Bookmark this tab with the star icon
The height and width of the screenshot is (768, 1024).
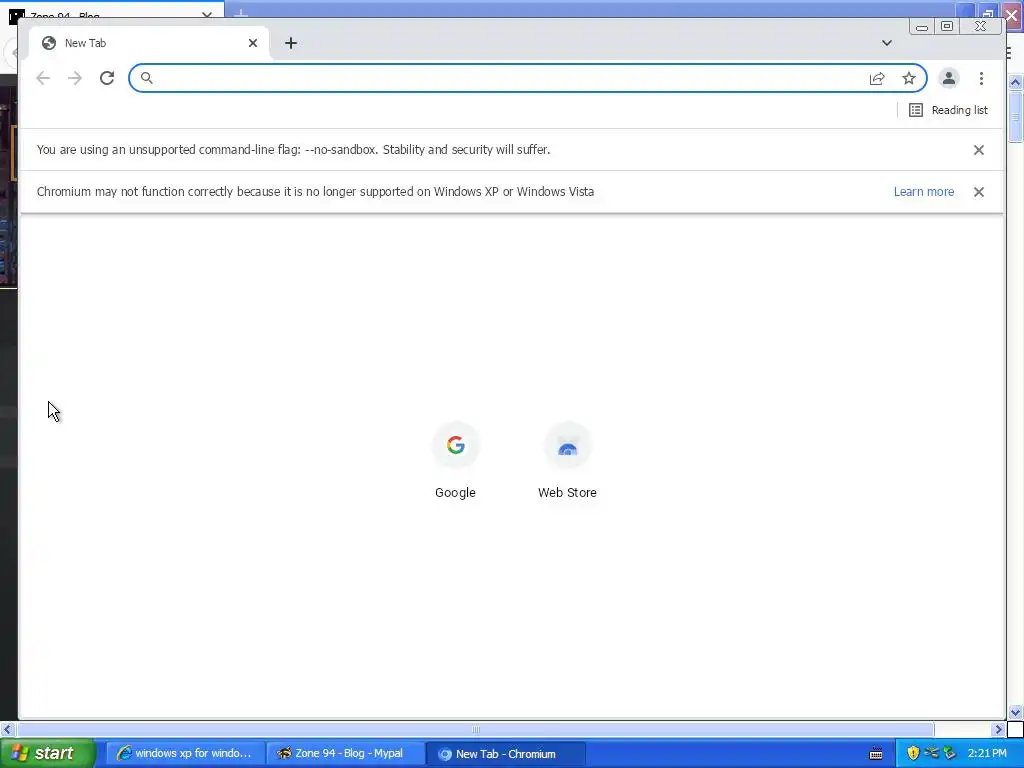click(909, 78)
